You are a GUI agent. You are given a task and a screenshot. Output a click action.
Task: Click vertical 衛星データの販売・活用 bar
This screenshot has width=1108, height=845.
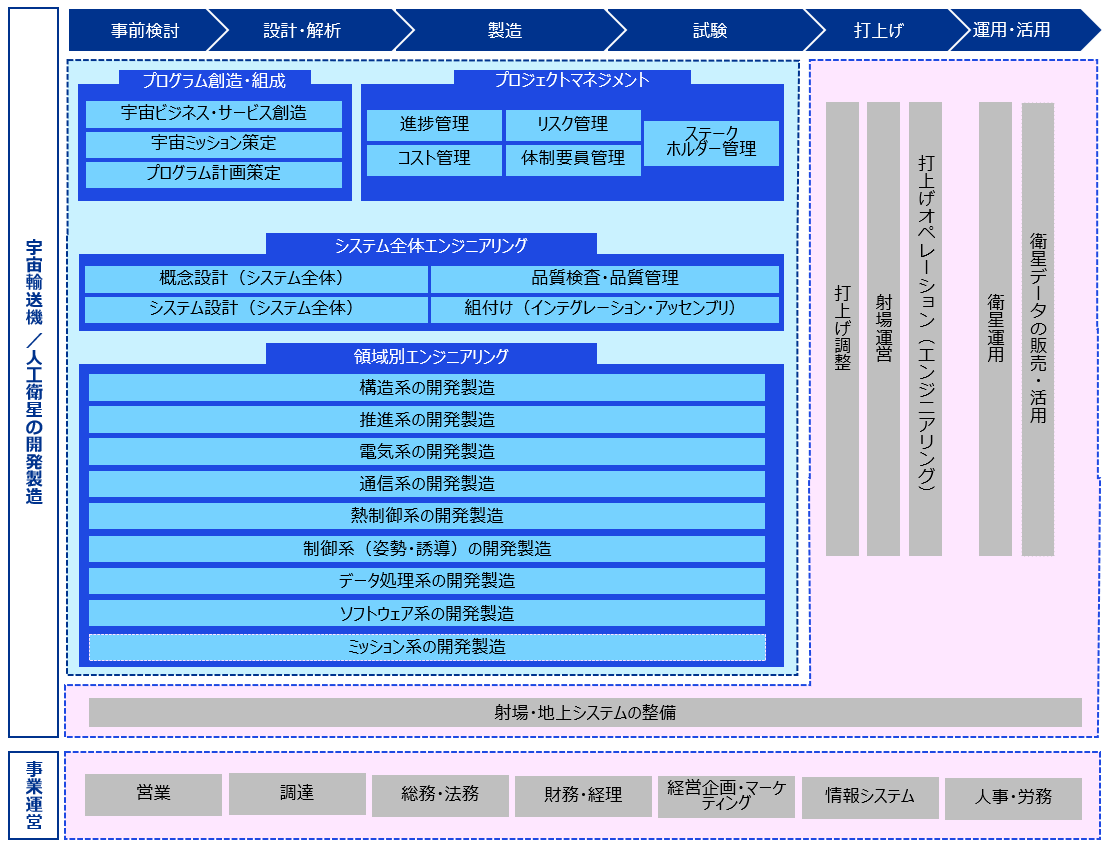pyautogui.click(x=1038, y=329)
